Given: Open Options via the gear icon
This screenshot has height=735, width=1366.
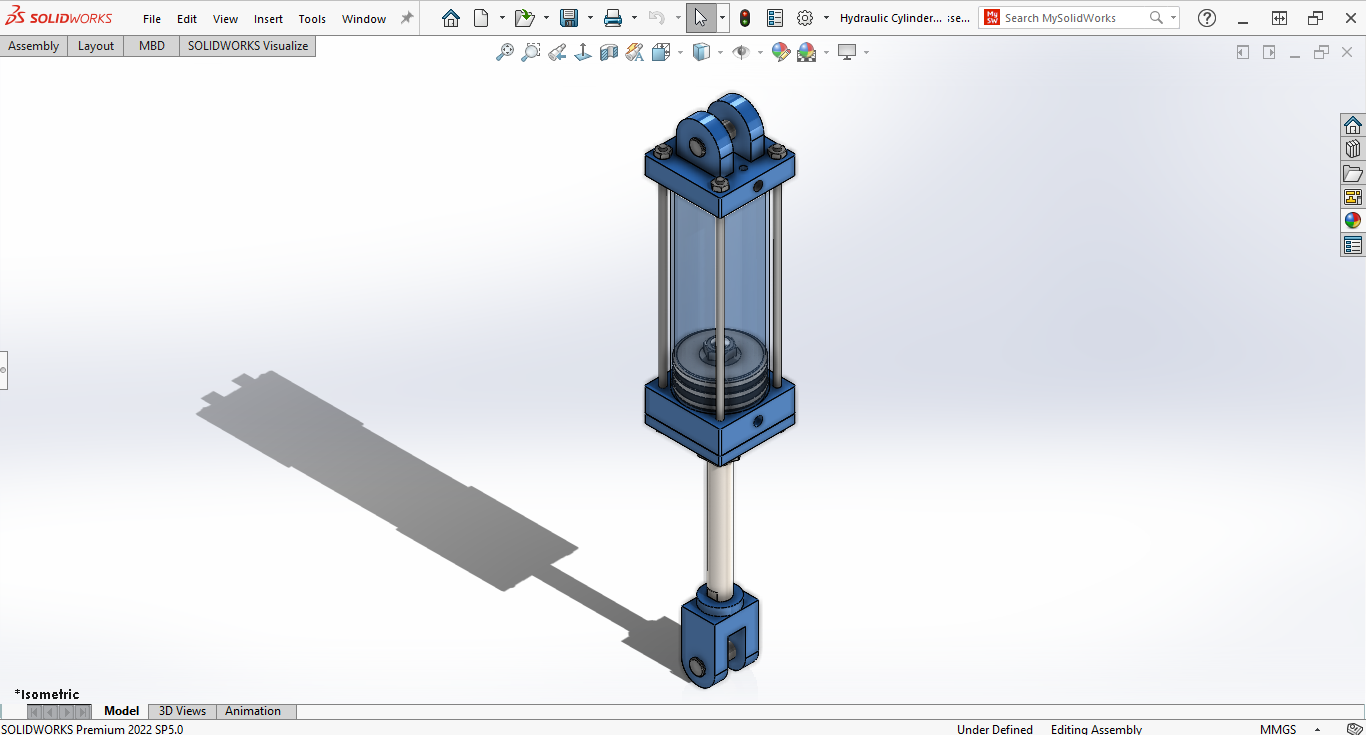Looking at the screenshot, I should [x=805, y=18].
